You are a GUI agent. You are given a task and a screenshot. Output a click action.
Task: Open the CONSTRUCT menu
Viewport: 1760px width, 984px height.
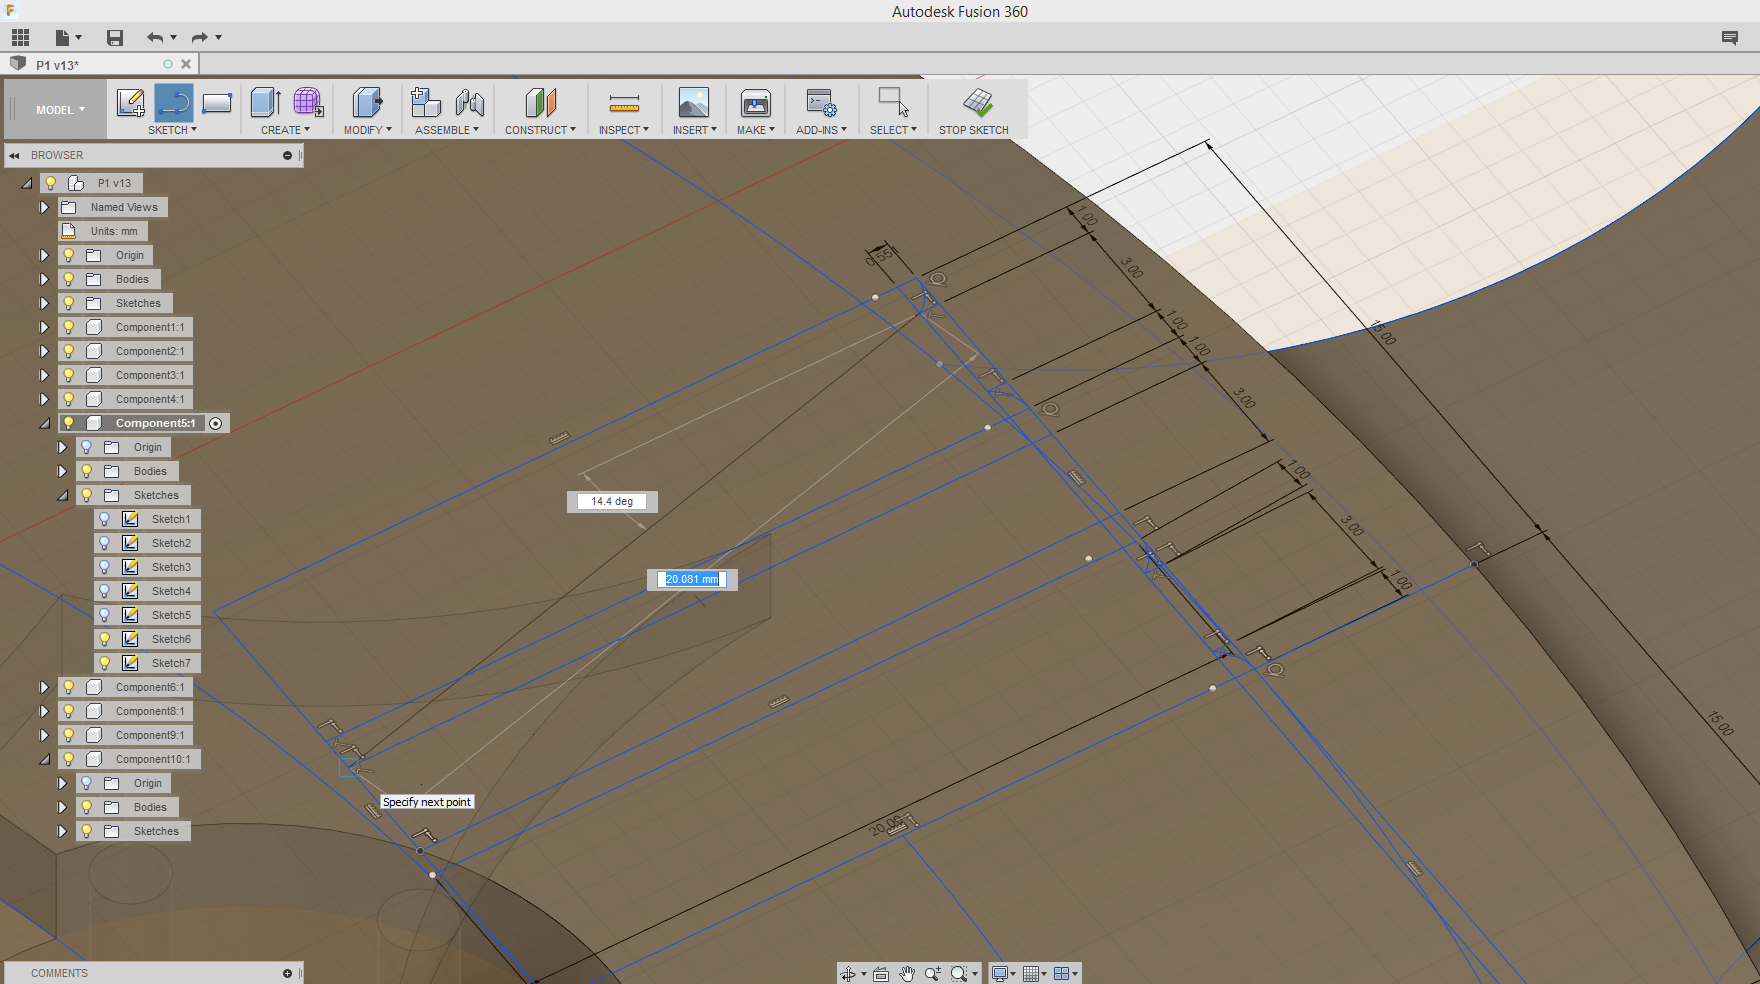540,130
